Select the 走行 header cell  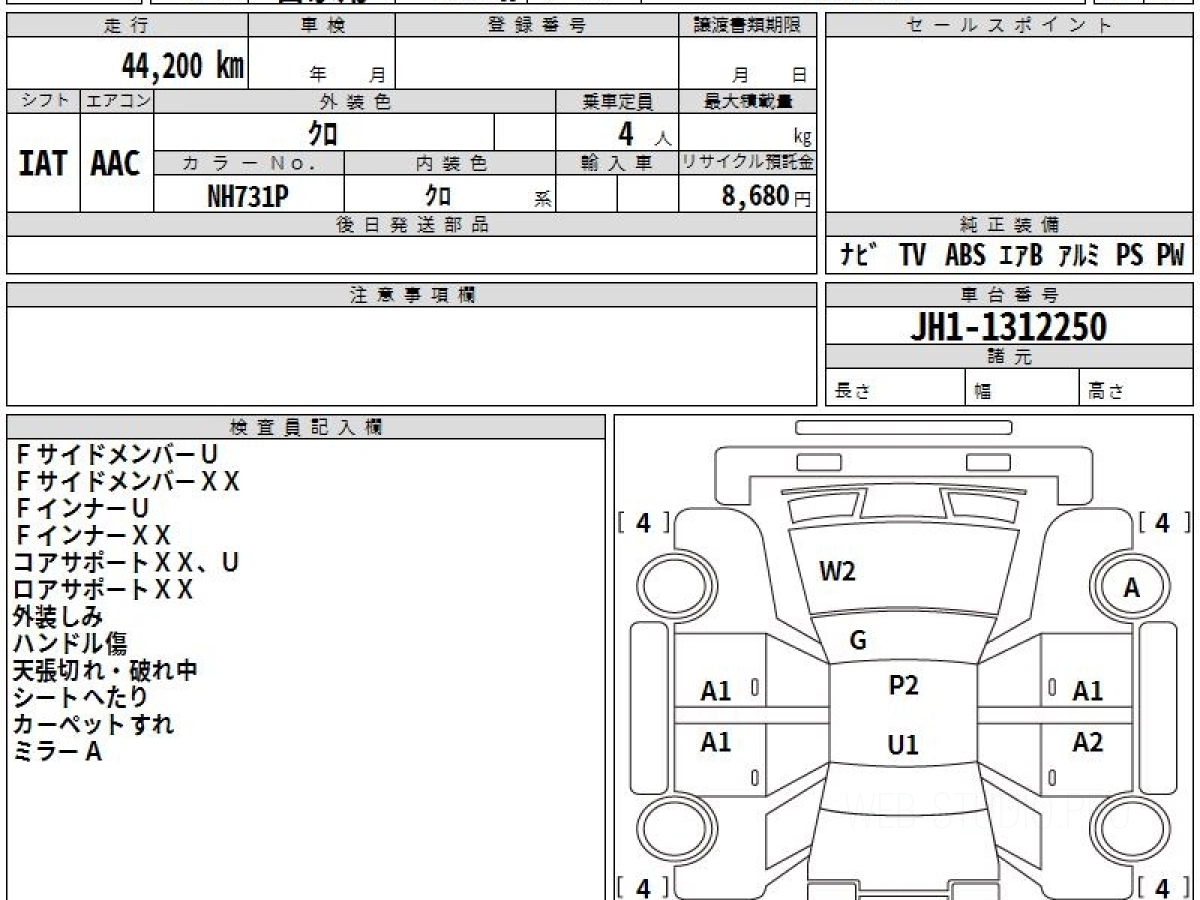tap(127, 26)
